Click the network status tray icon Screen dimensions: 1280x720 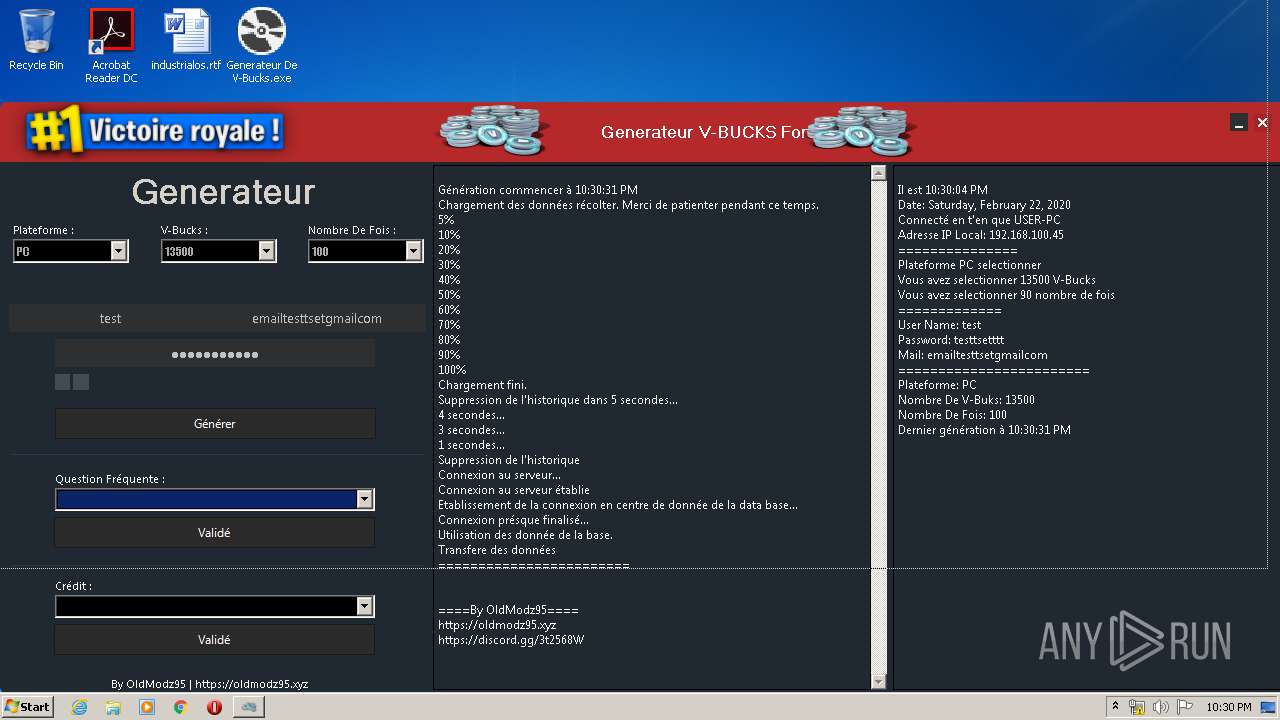pyautogui.click(x=1137, y=707)
